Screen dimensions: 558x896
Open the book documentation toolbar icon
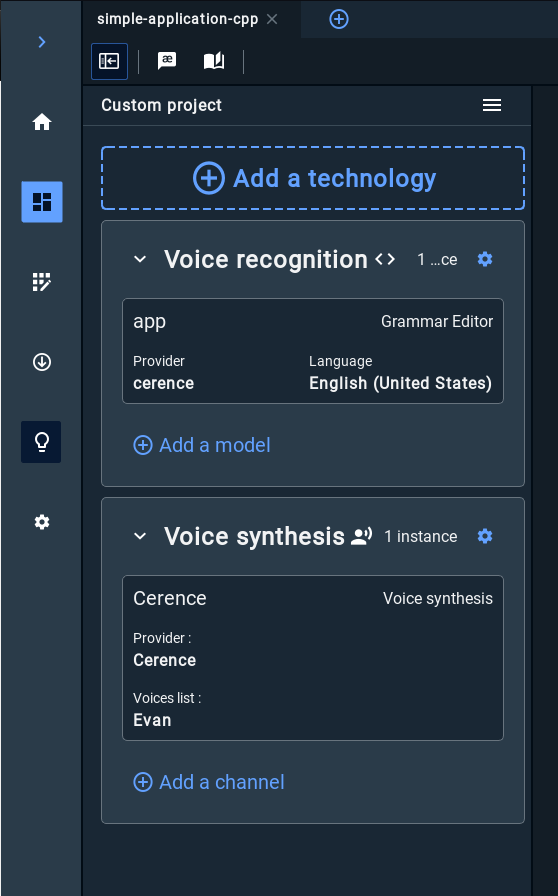214,61
